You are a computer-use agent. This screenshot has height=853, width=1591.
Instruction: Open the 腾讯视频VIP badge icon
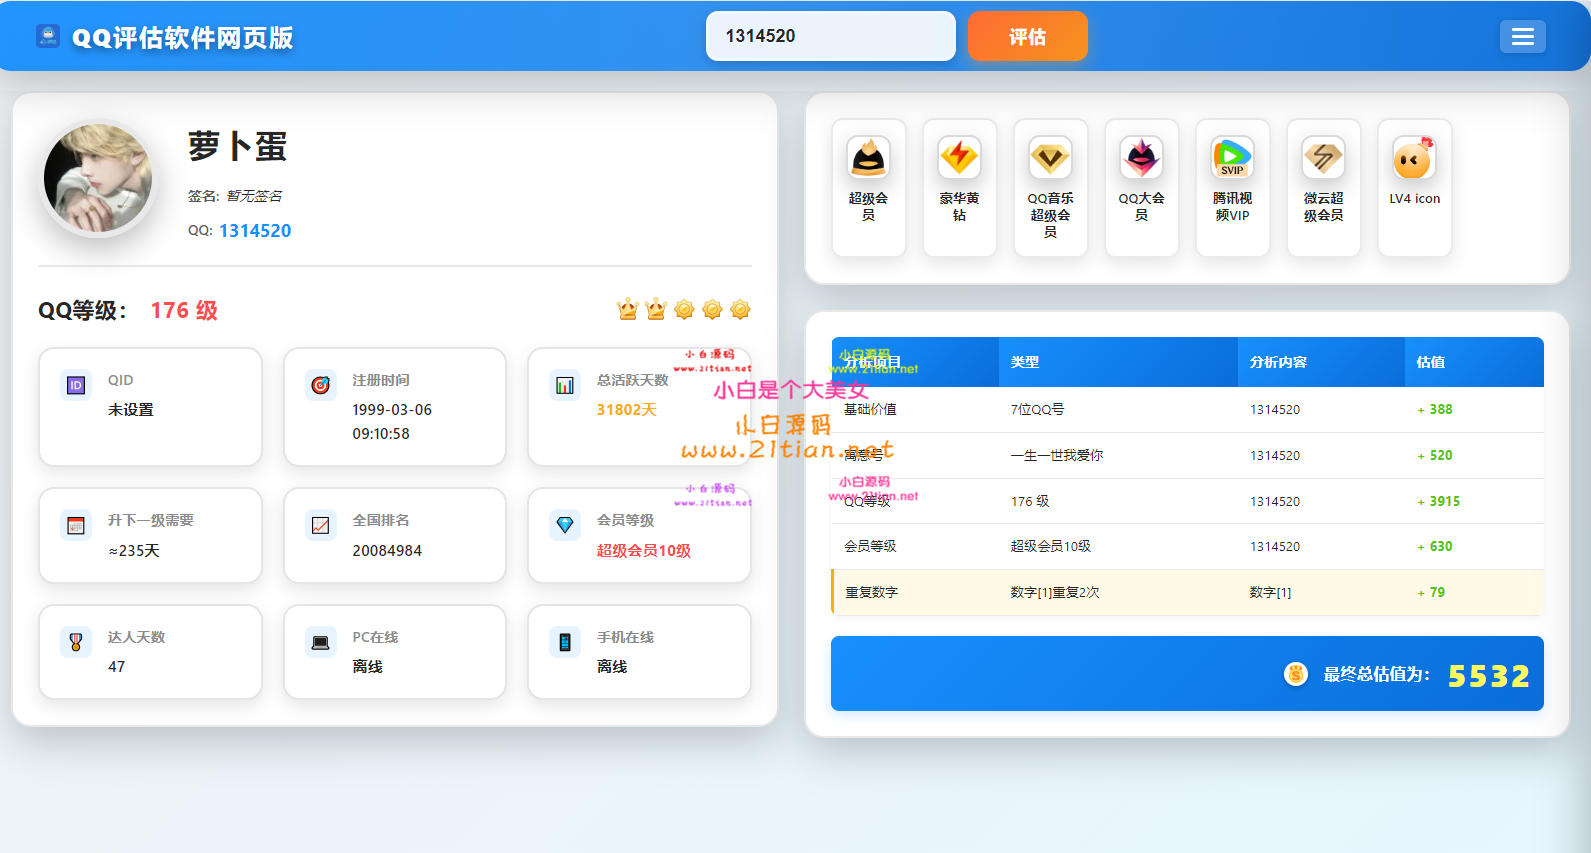click(x=1232, y=158)
